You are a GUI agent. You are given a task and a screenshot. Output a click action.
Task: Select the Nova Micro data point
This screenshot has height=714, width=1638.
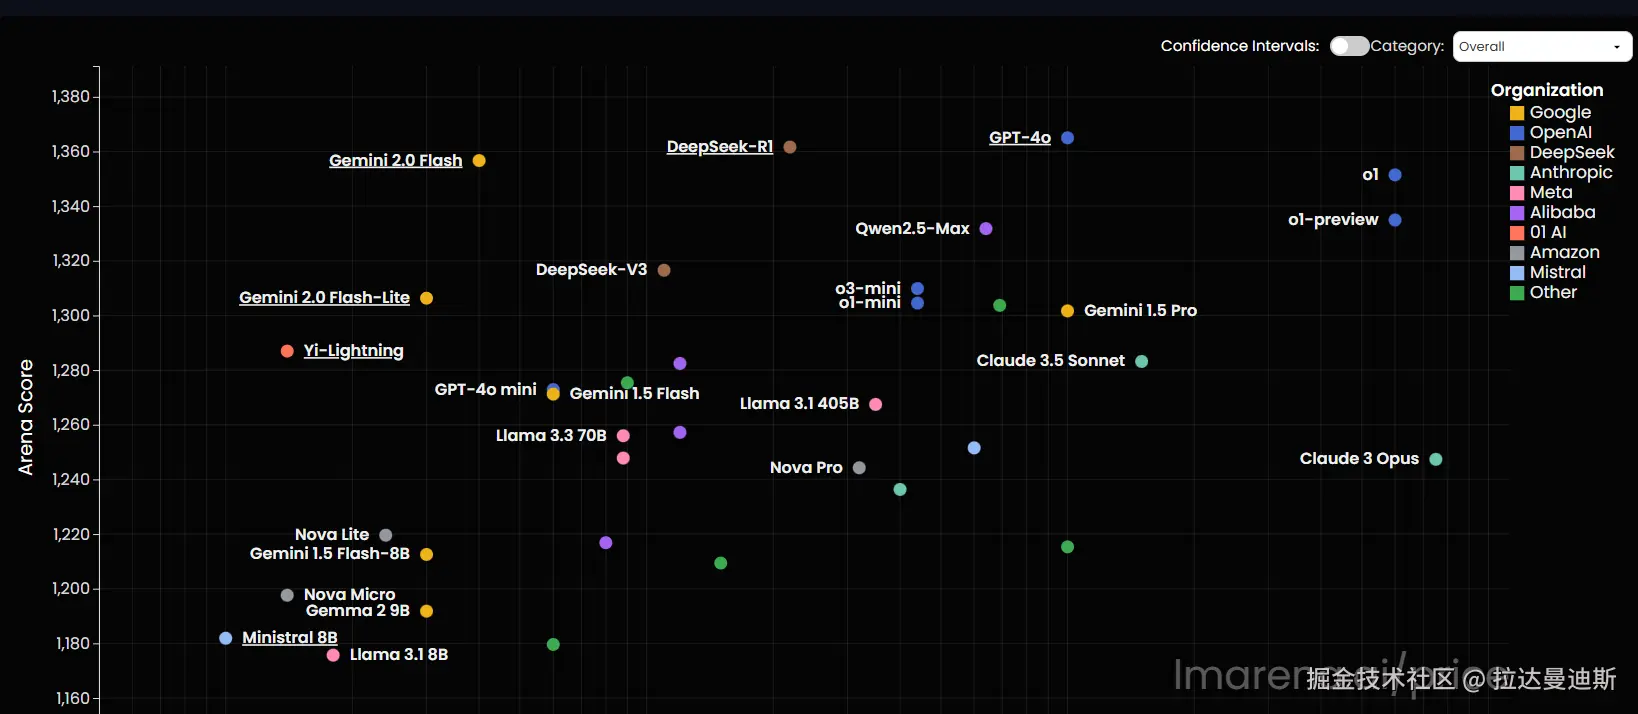coord(287,595)
